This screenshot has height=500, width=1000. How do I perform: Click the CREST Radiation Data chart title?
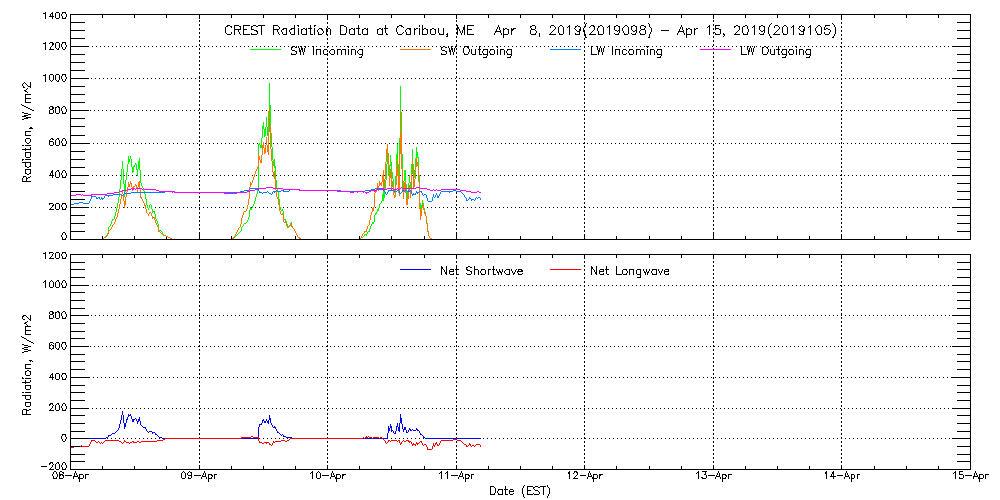[530, 30]
